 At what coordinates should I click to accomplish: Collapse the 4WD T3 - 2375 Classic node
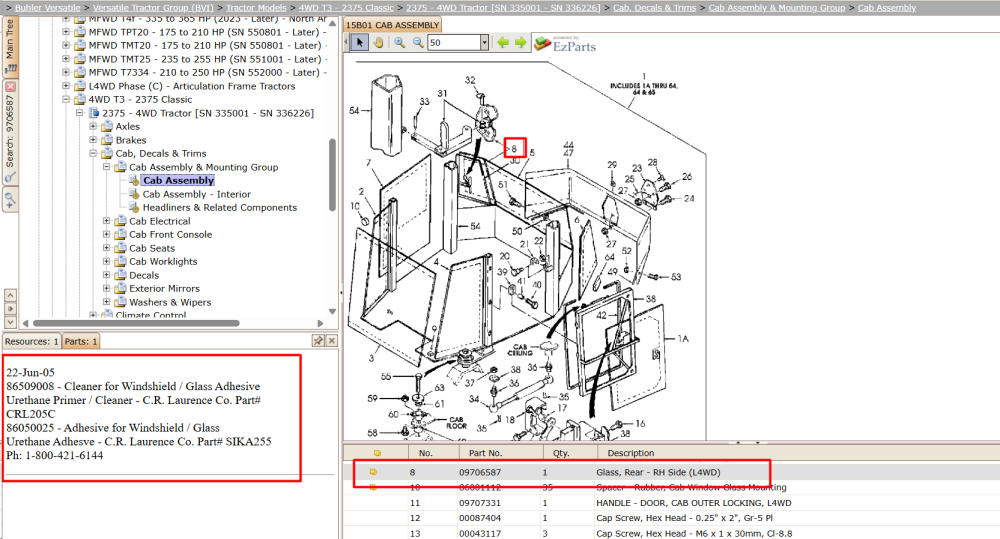(66, 100)
